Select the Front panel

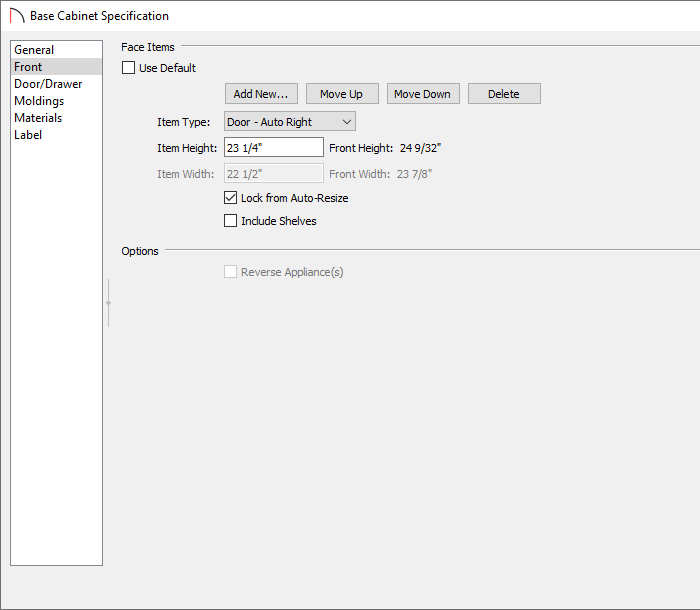click(56, 67)
